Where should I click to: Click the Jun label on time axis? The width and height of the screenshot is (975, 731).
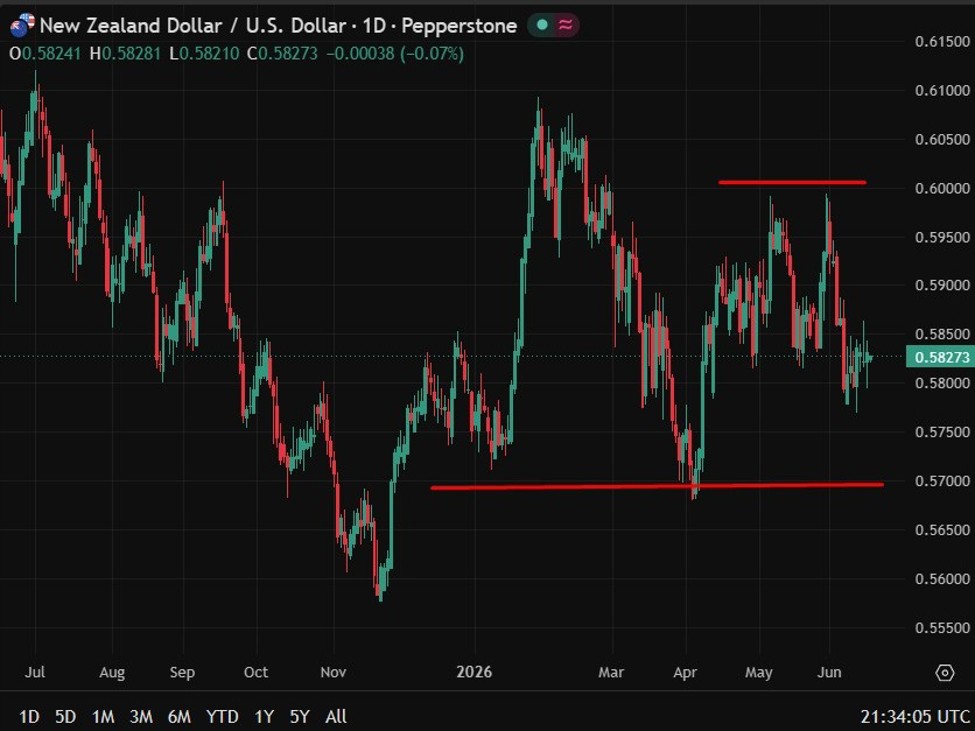(x=829, y=673)
